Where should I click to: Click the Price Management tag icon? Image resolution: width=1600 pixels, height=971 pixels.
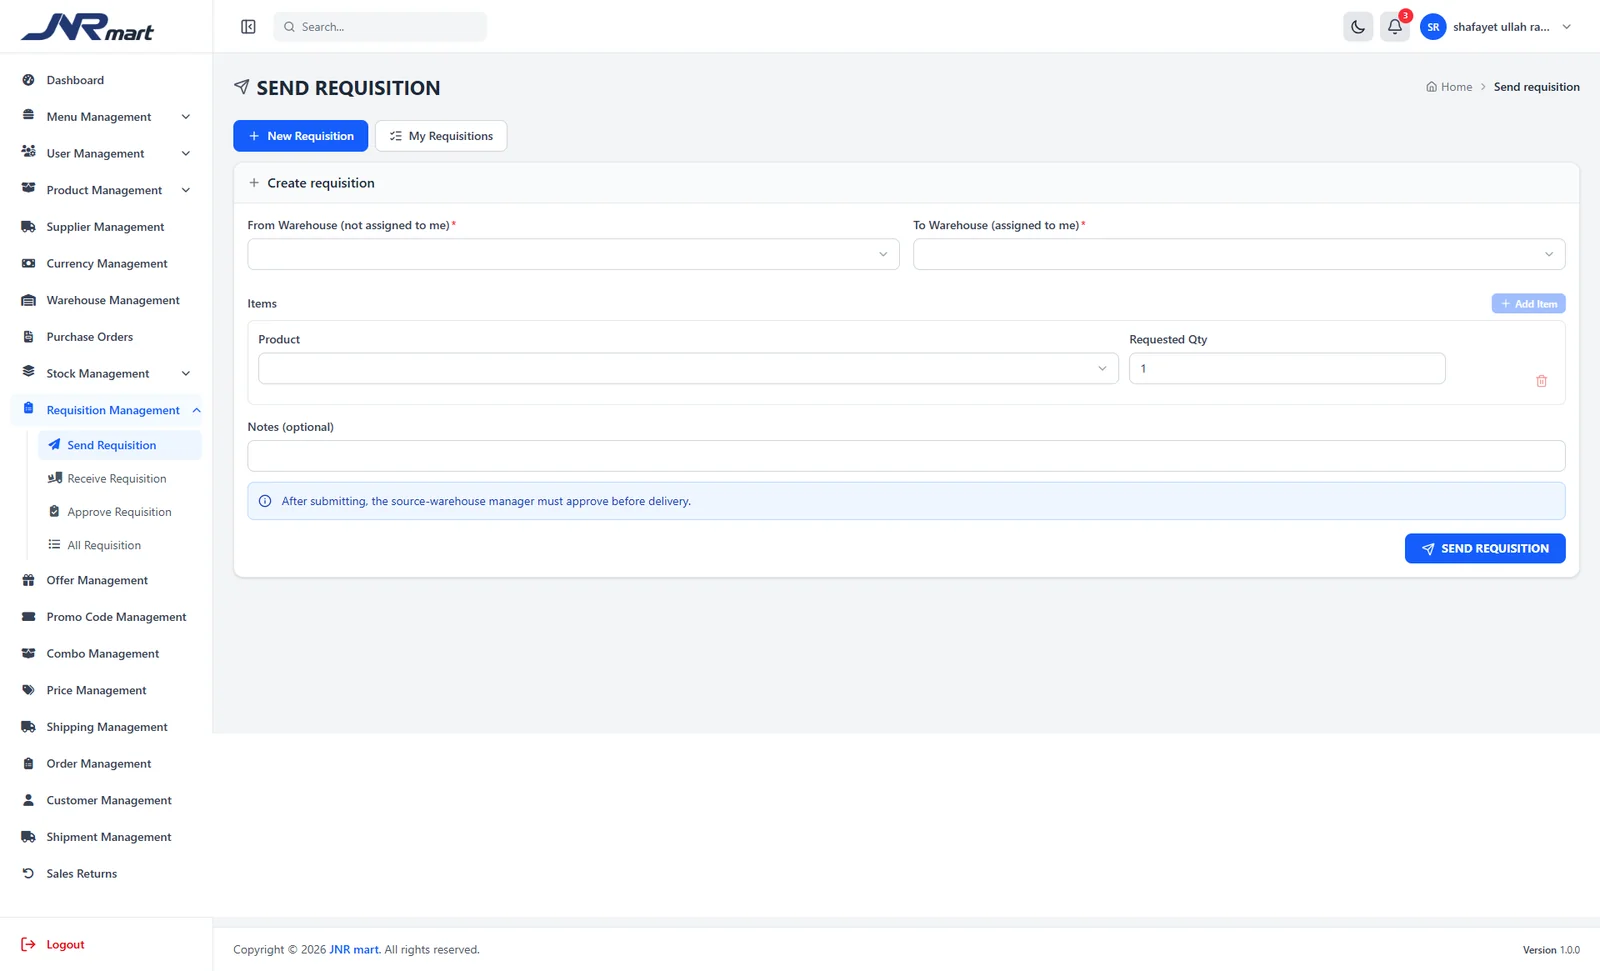point(28,690)
